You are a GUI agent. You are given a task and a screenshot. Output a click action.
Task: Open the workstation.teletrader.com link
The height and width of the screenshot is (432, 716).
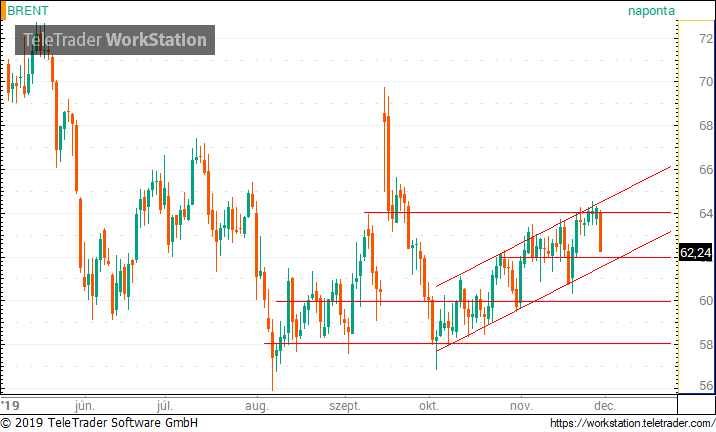pos(632,423)
